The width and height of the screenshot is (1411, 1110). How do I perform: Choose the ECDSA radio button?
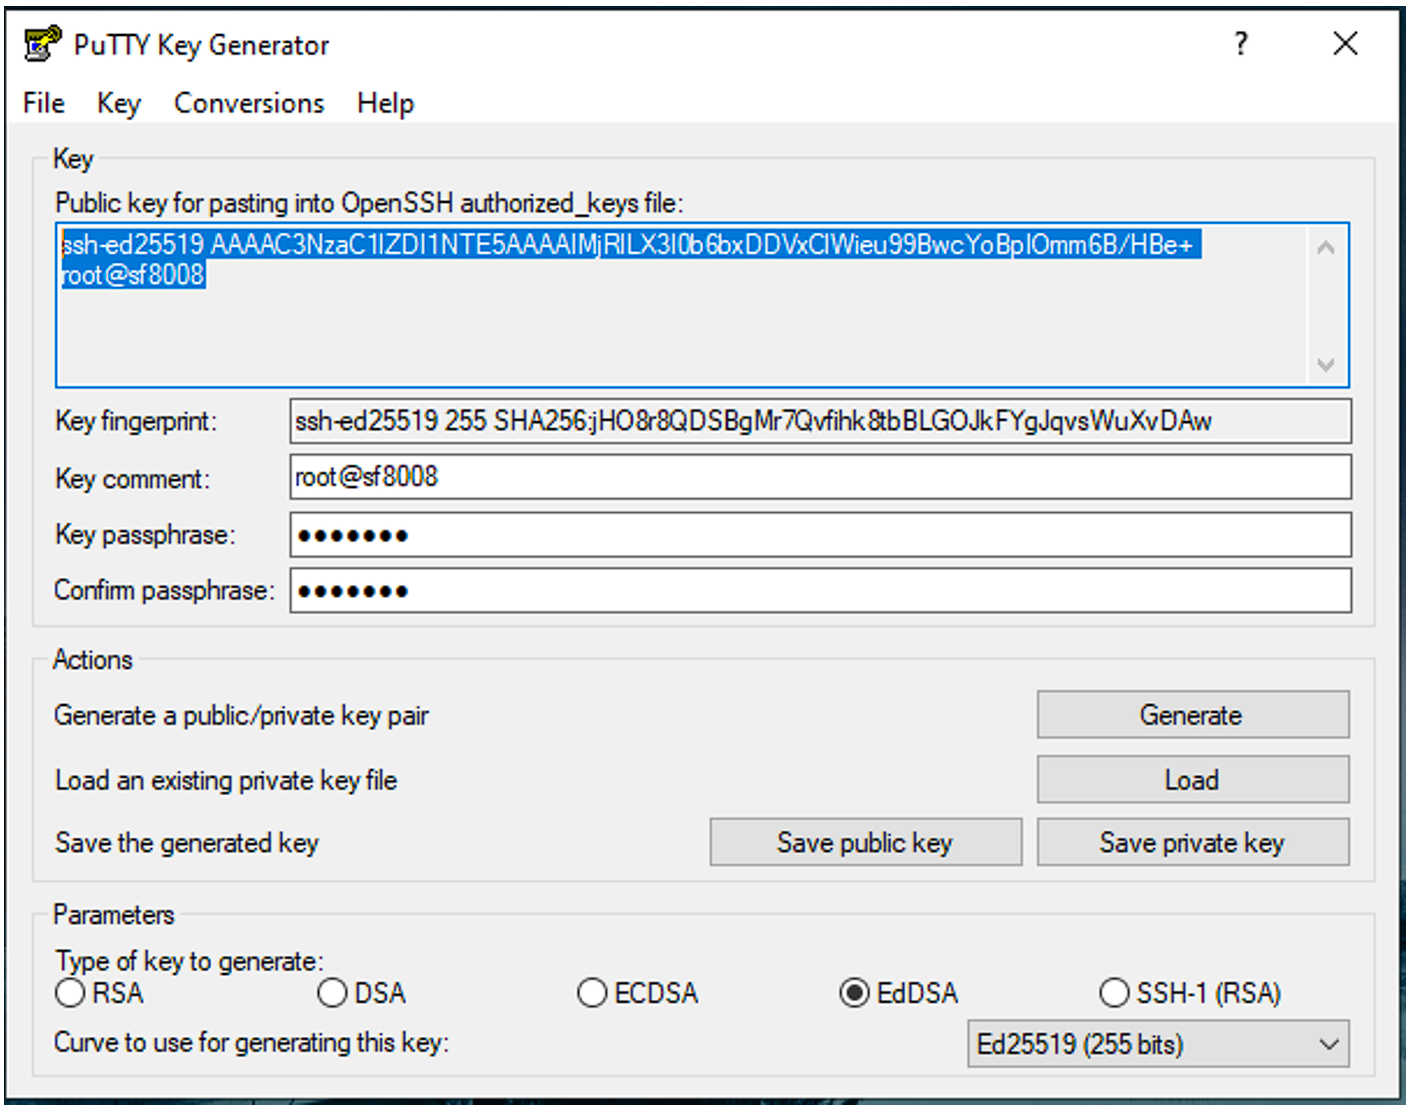click(x=593, y=993)
